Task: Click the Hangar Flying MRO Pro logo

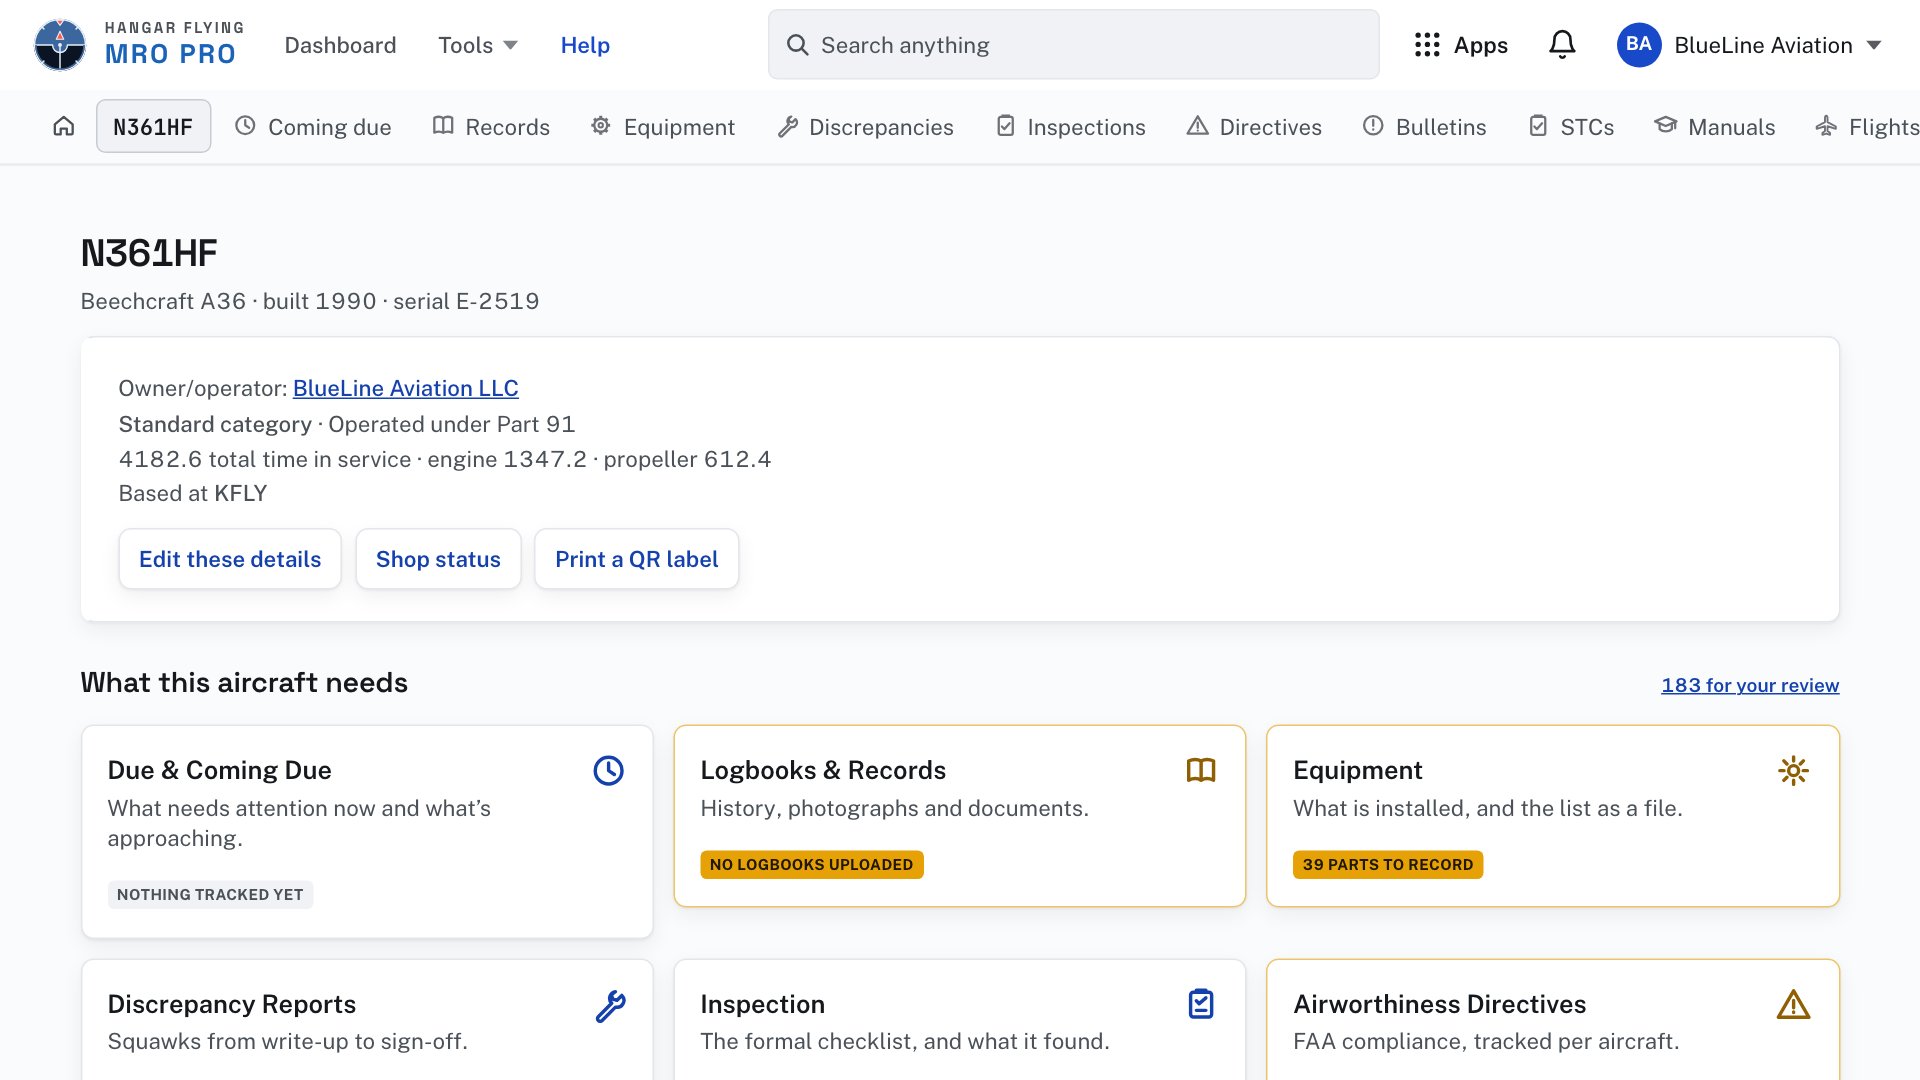Action: (x=140, y=45)
